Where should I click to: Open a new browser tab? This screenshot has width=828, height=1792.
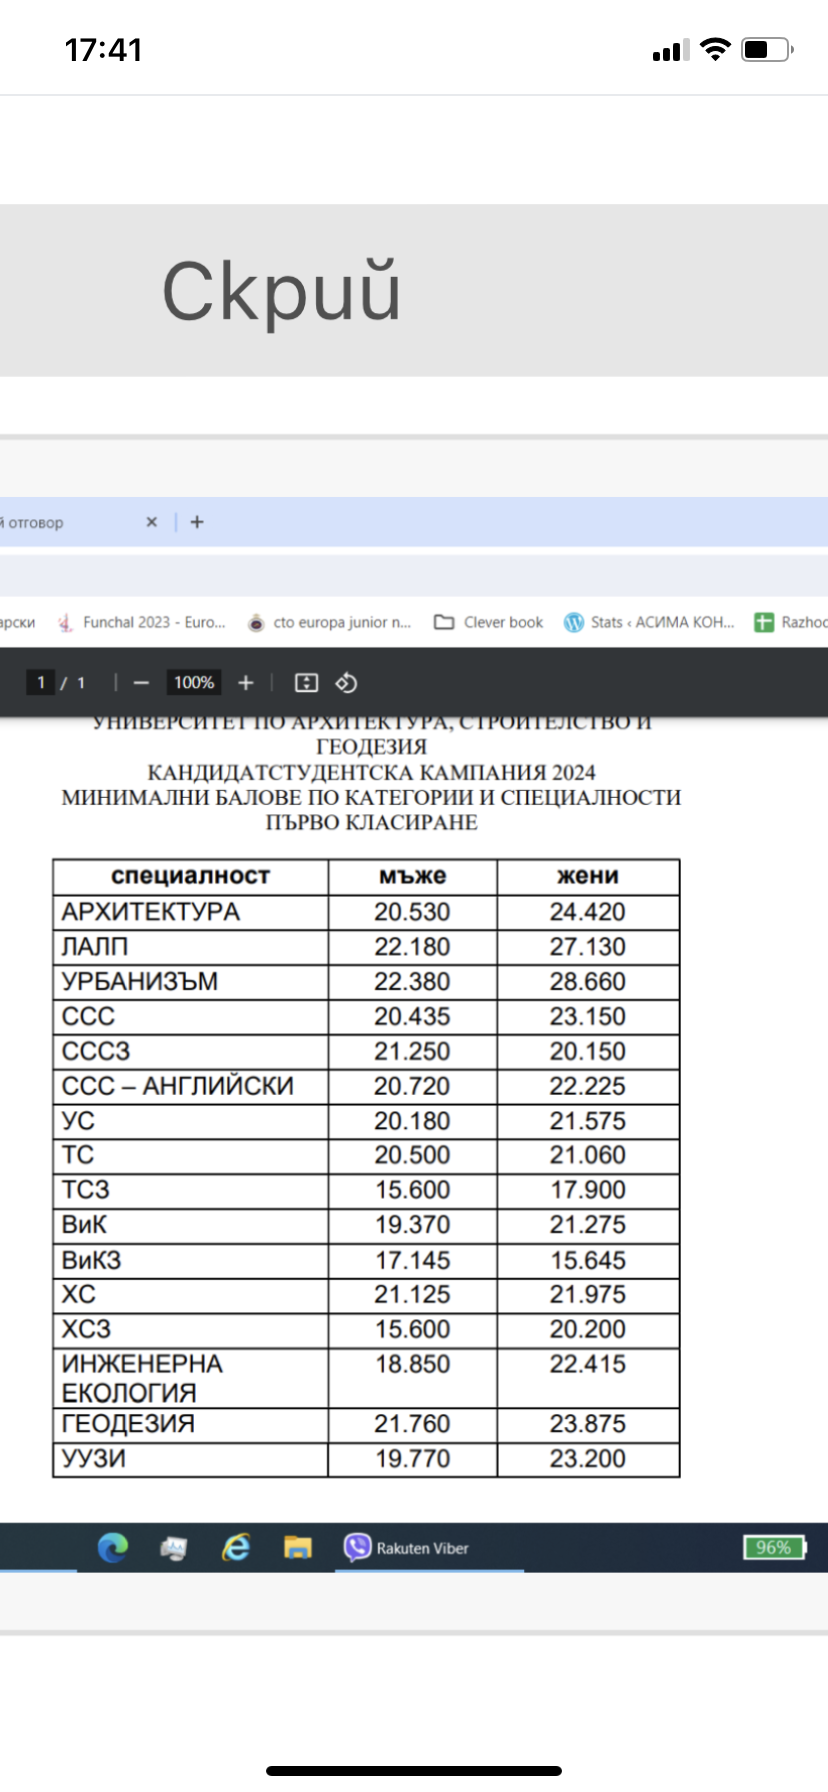click(197, 522)
